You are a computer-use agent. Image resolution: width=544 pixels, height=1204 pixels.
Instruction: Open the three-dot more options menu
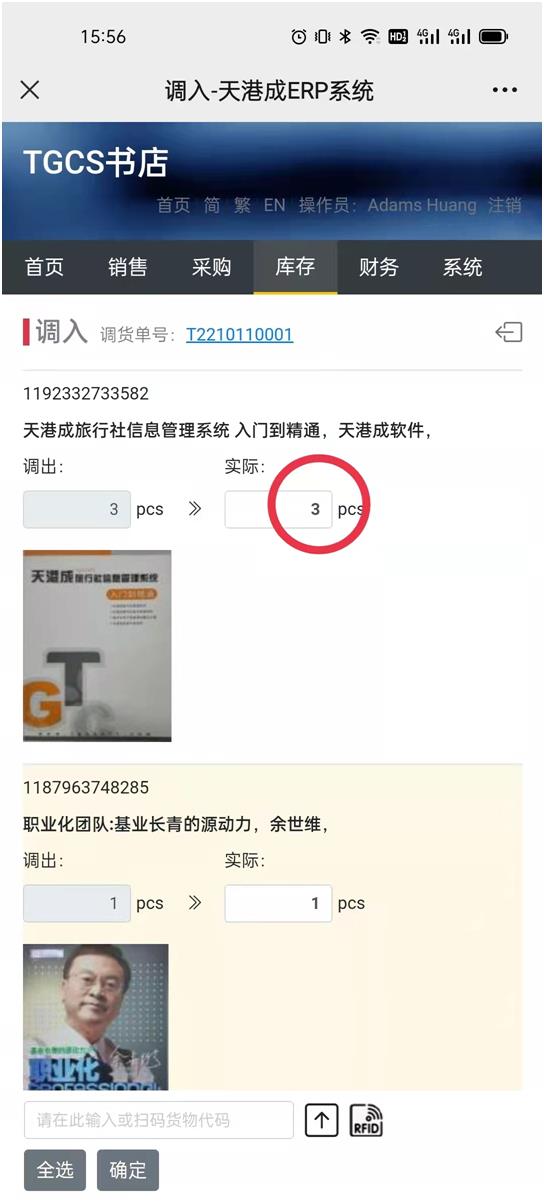coord(505,91)
